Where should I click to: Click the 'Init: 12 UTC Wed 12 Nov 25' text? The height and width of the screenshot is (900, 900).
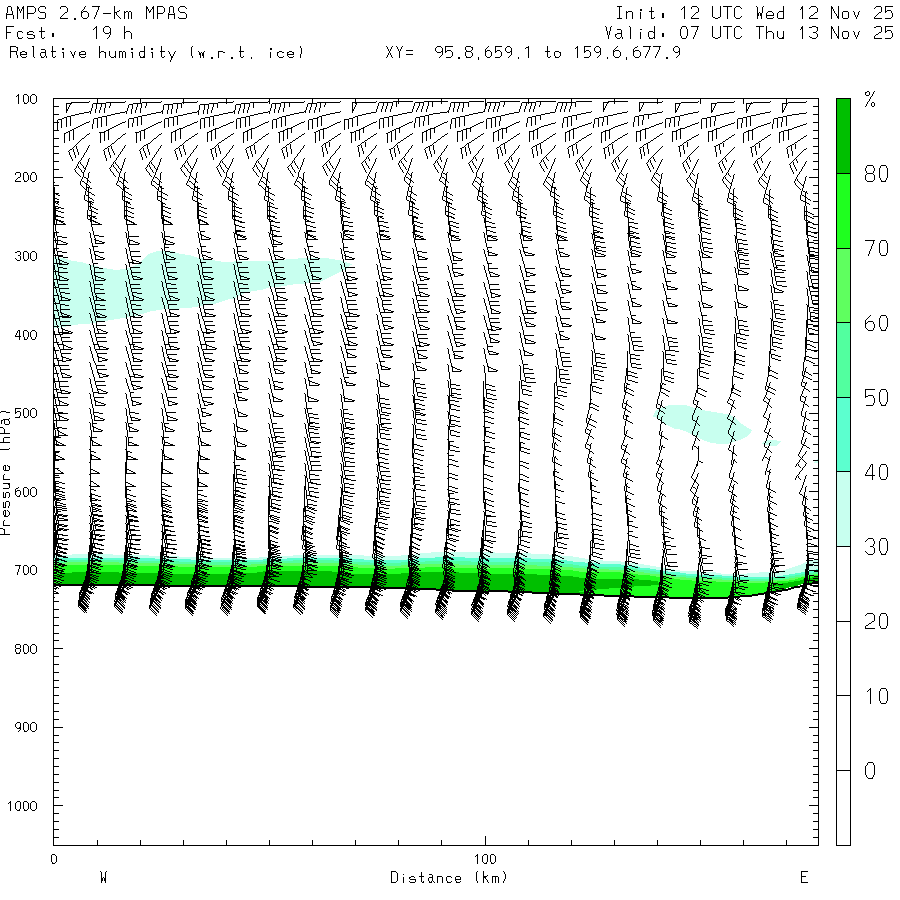[x=754, y=13]
